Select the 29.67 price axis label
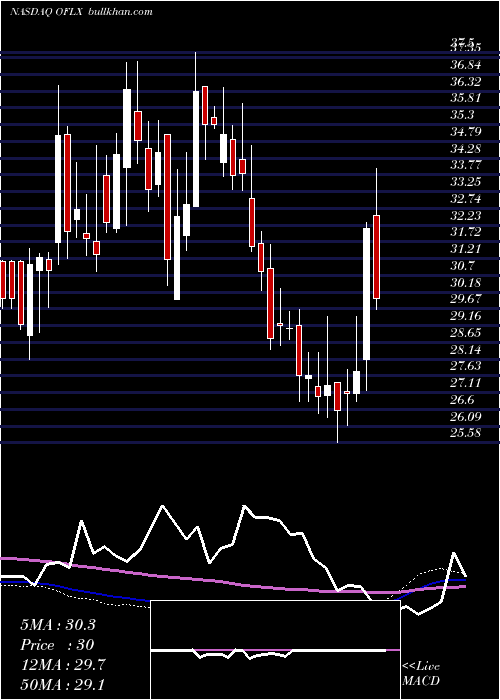 click(466, 299)
